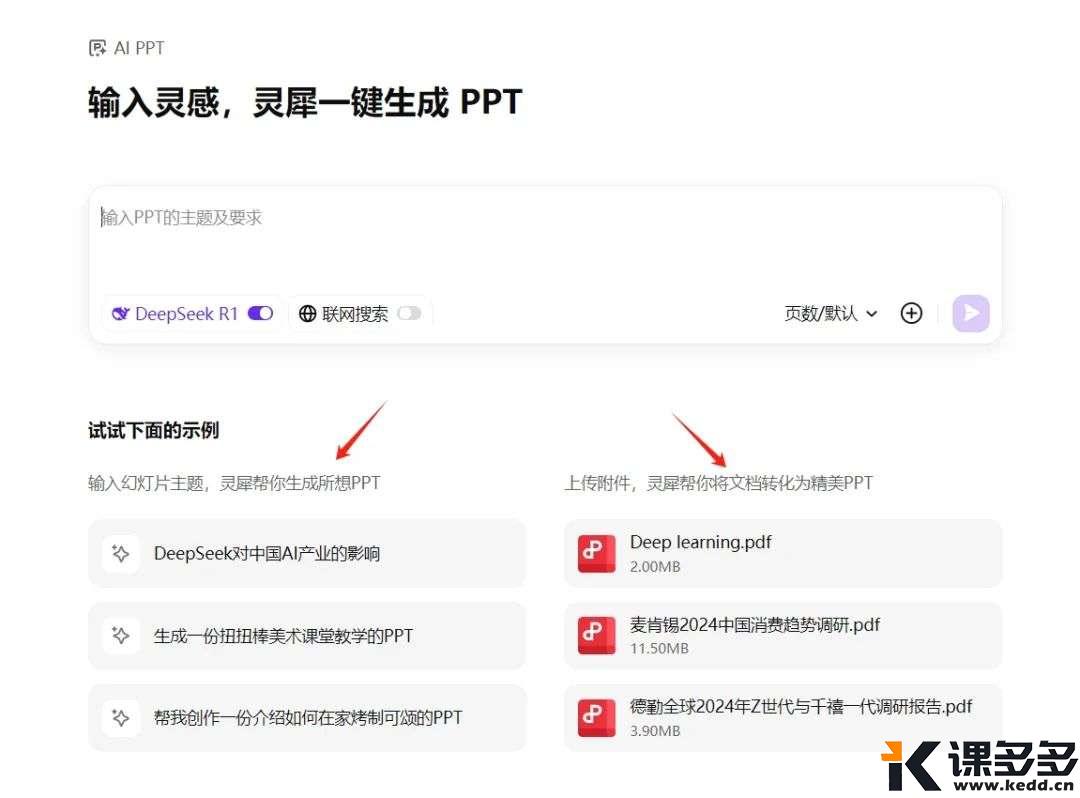This screenshot has height=798, width=1080.
Task: Choose 德勤全球2024年Z世代与千禧一代调研报告.pdf sample
Action: tap(783, 717)
